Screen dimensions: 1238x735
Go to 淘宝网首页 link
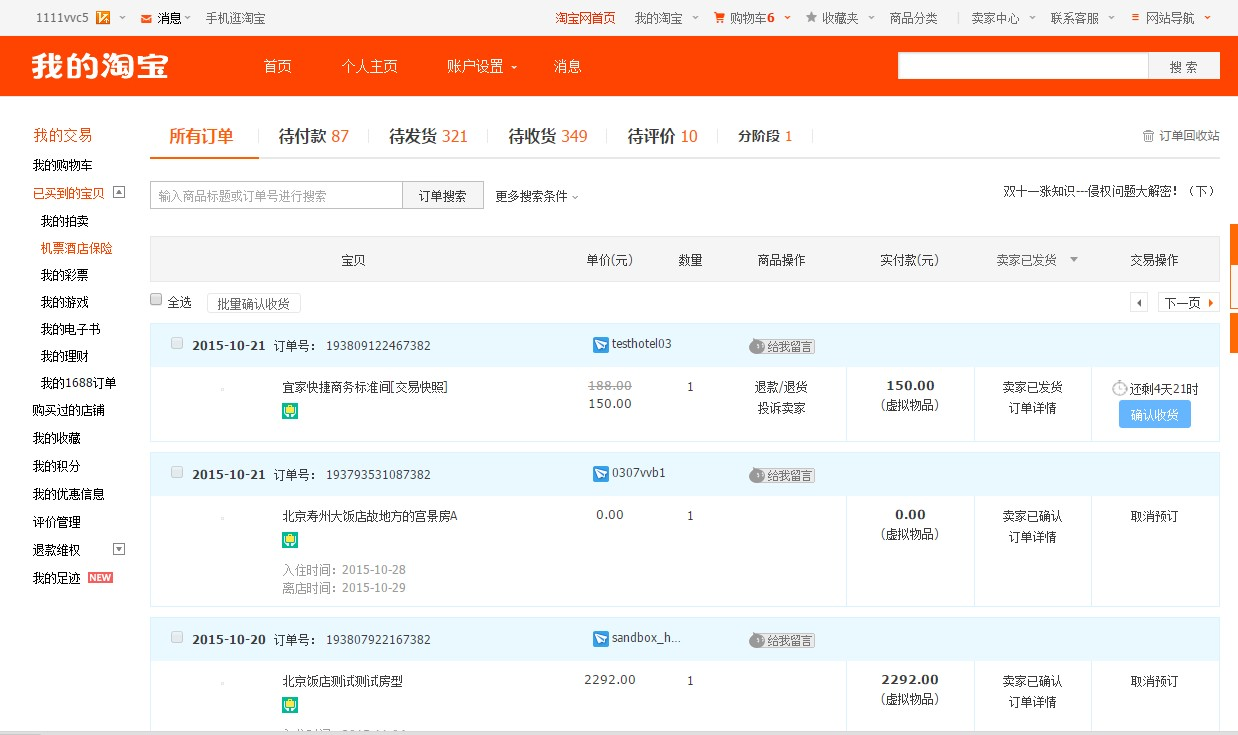(x=585, y=18)
